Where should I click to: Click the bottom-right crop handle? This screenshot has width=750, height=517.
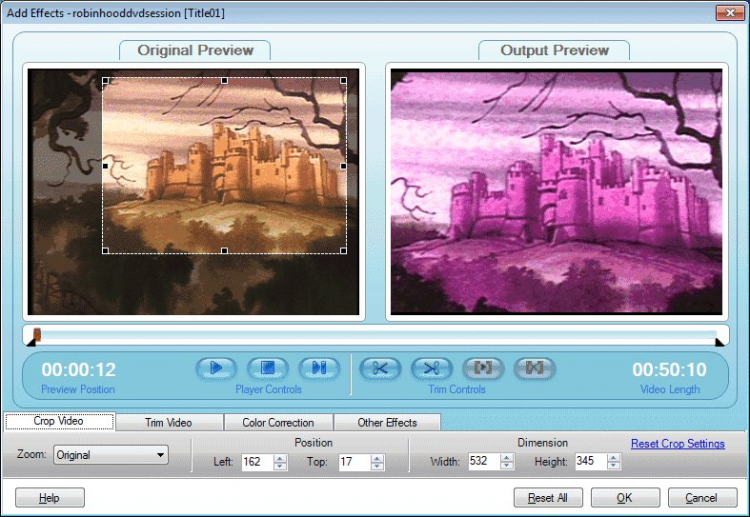[343, 251]
